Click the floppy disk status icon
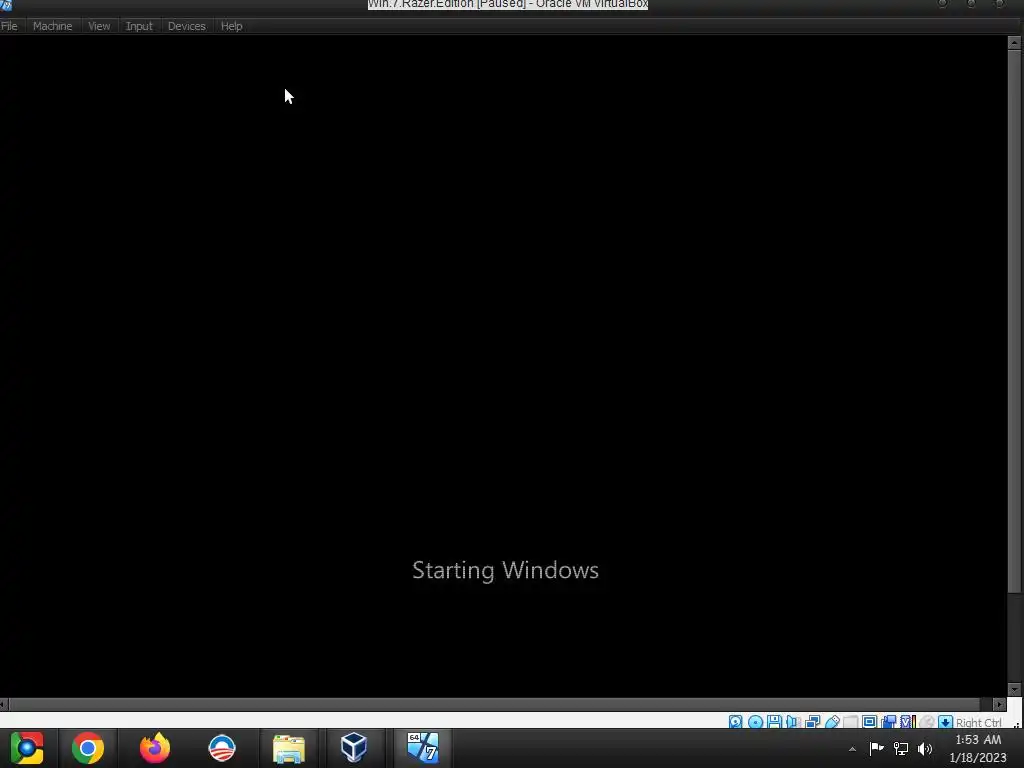Screen dimensions: 1024x768 coord(774,722)
